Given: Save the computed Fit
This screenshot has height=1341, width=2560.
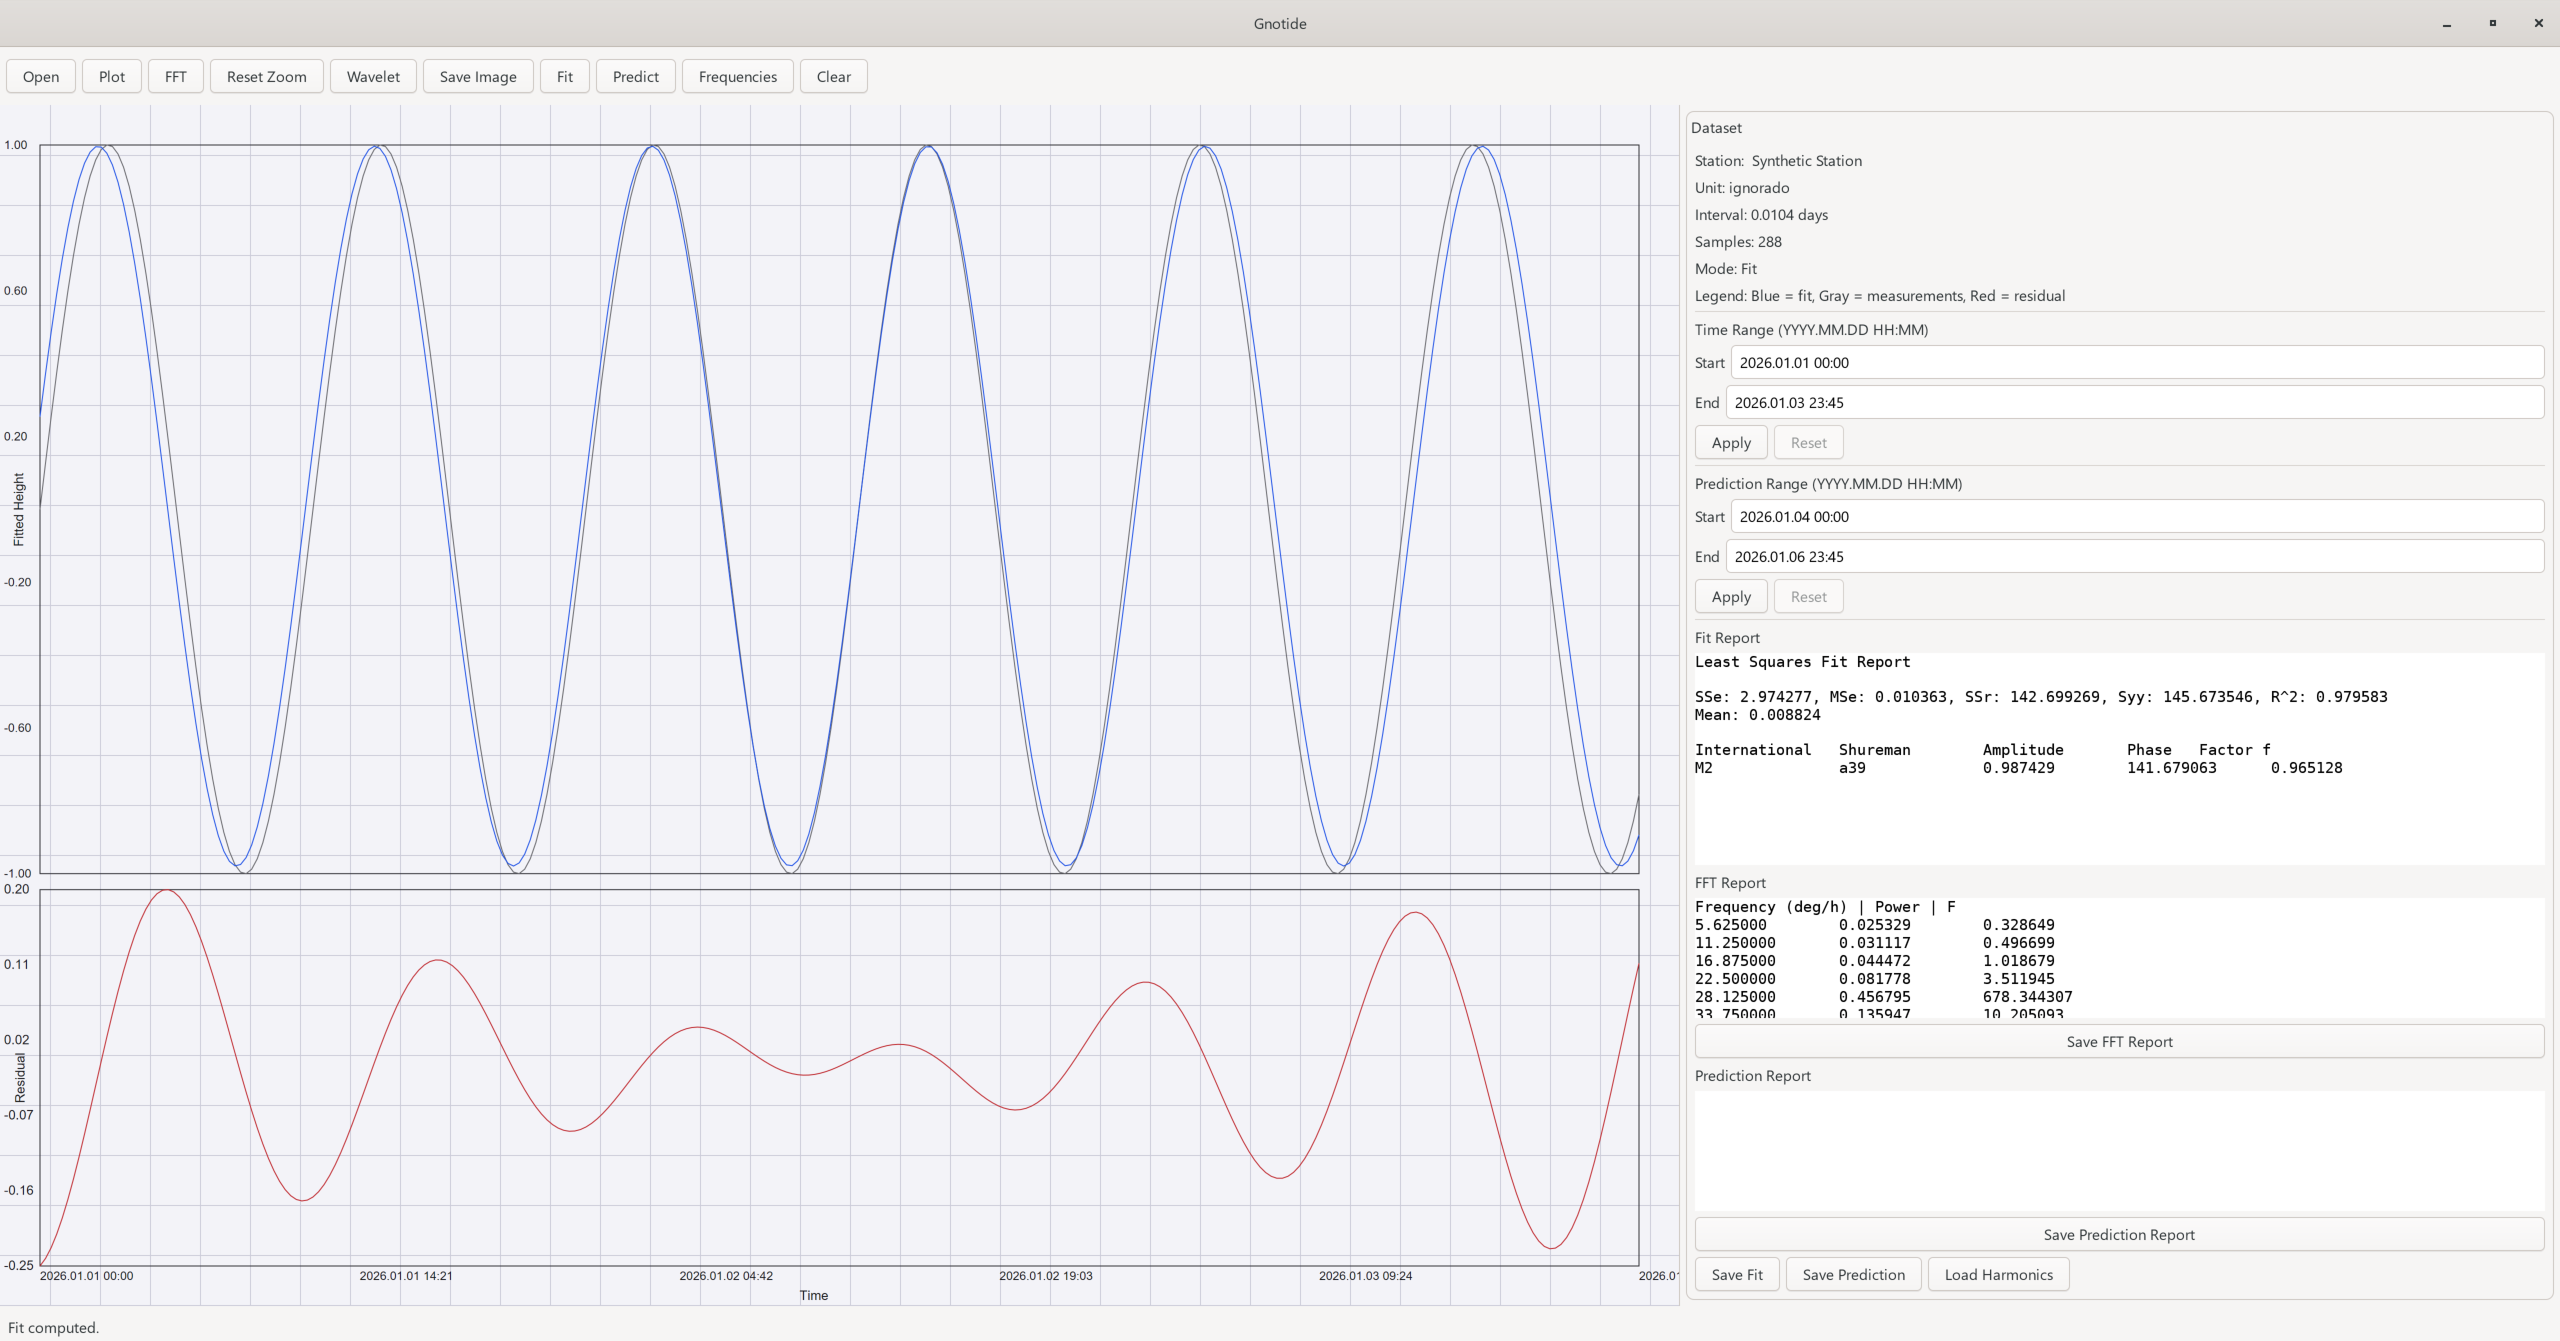Looking at the screenshot, I should (1737, 1274).
